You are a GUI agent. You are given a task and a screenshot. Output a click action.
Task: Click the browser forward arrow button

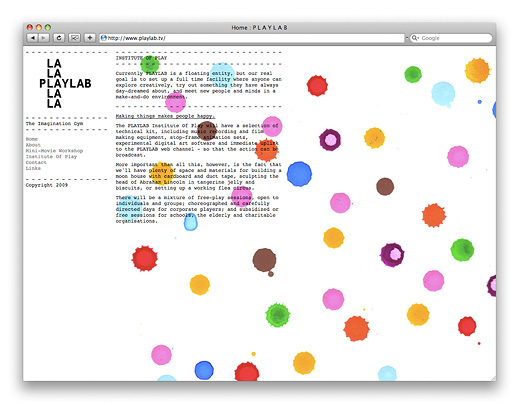[x=44, y=38]
